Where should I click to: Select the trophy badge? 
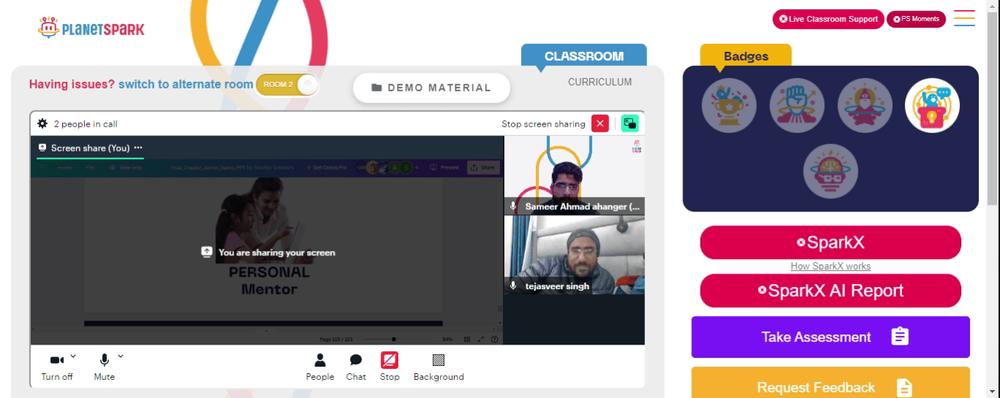click(x=729, y=106)
